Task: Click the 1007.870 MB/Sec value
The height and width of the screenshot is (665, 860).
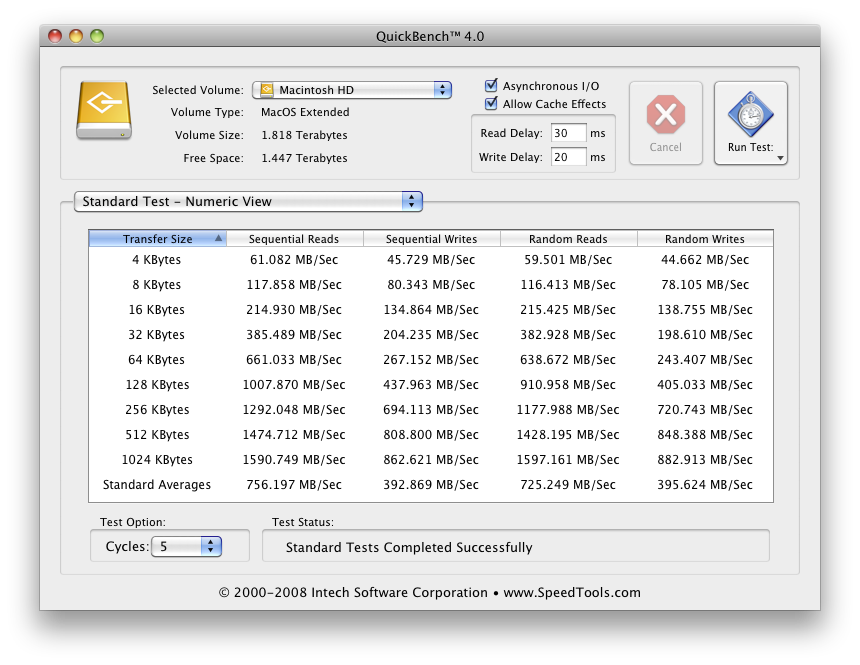Action: coord(294,385)
